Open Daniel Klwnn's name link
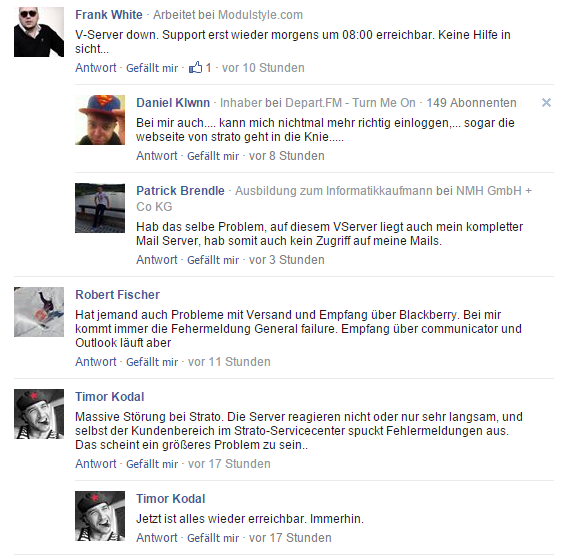 click(173, 103)
